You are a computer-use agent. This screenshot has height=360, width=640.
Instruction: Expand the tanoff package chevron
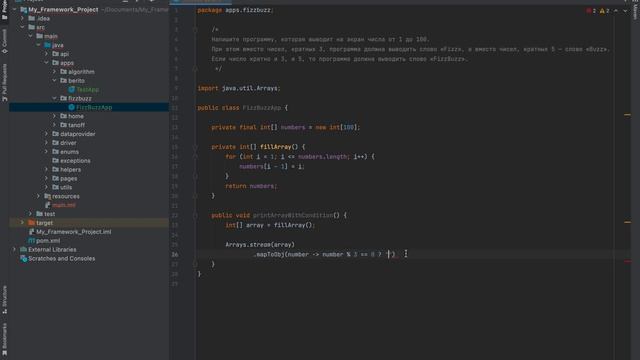pos(54,125)
